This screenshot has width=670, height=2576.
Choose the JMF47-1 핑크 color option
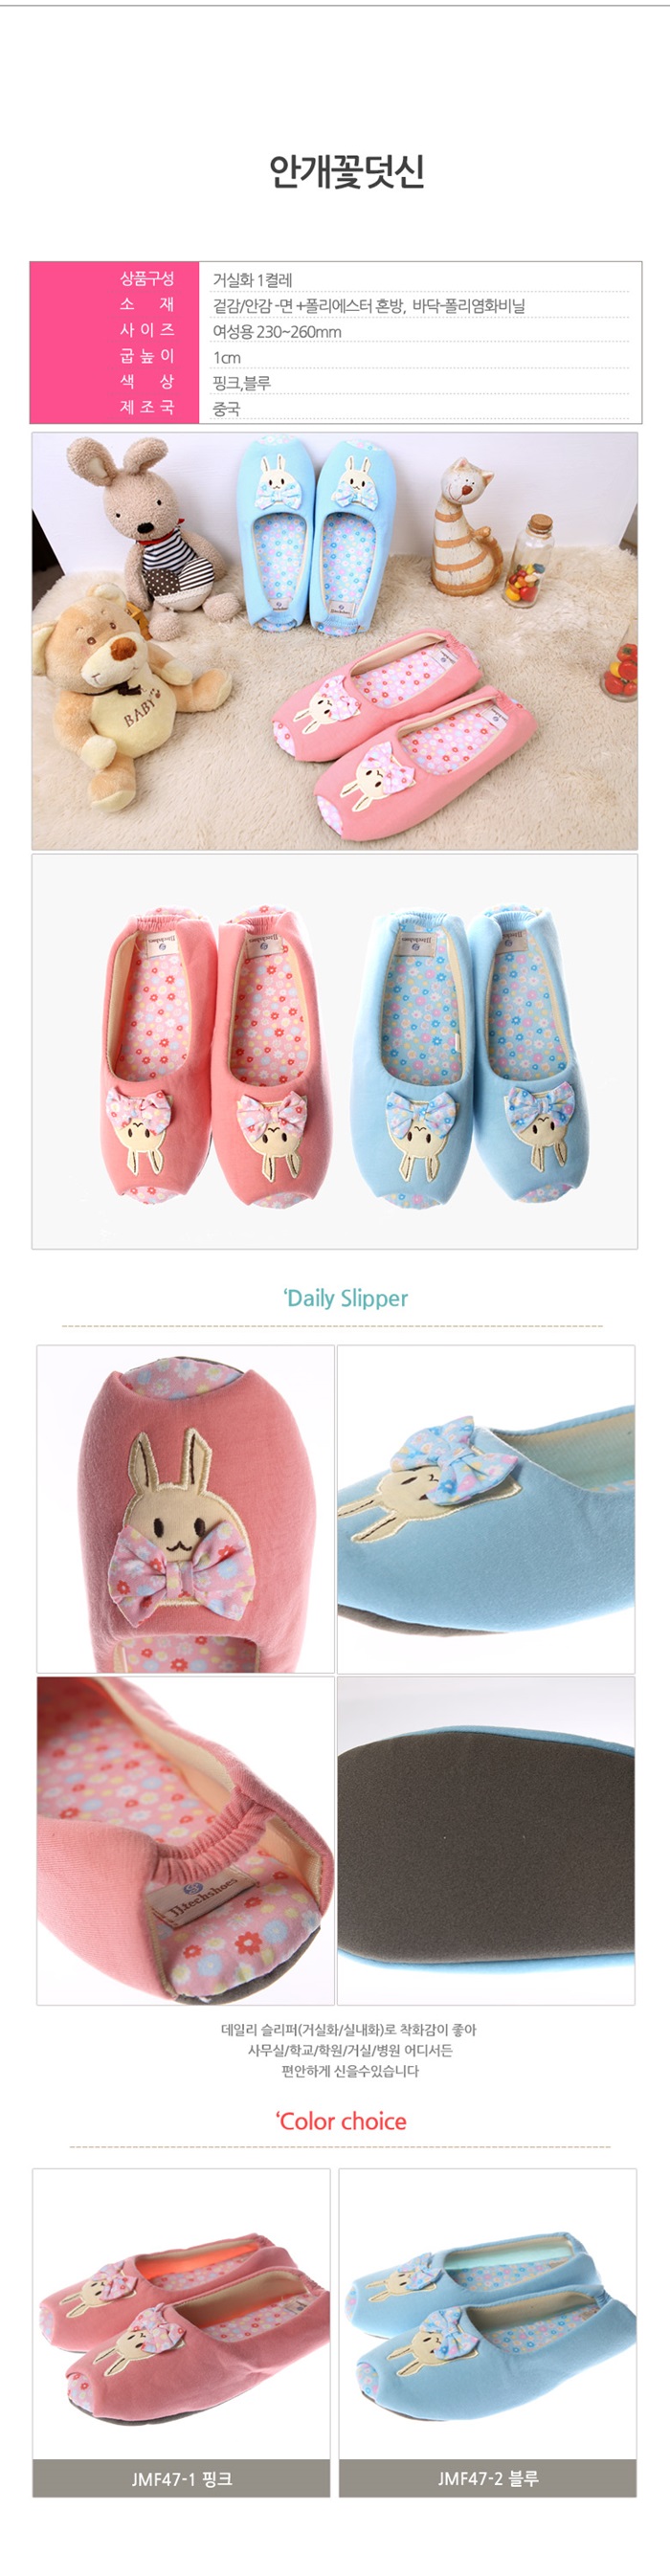181,2478
